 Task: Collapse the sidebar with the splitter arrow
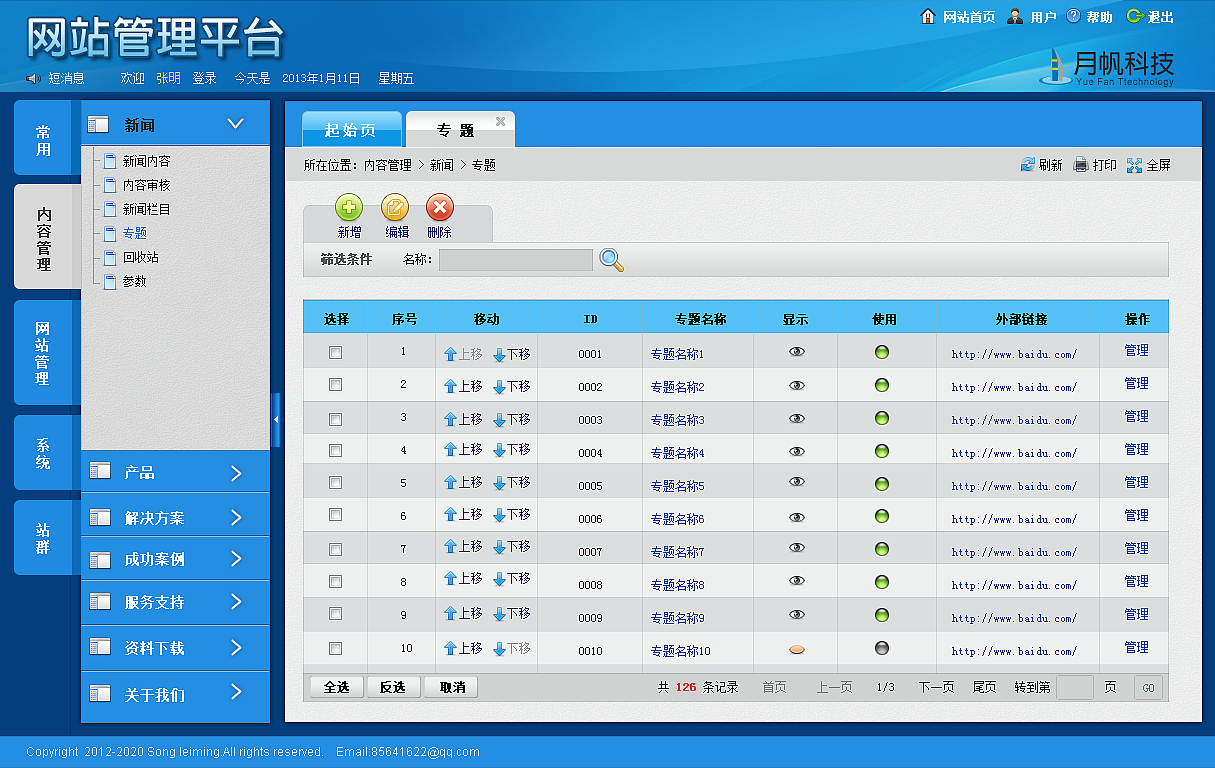coord(277,420)
